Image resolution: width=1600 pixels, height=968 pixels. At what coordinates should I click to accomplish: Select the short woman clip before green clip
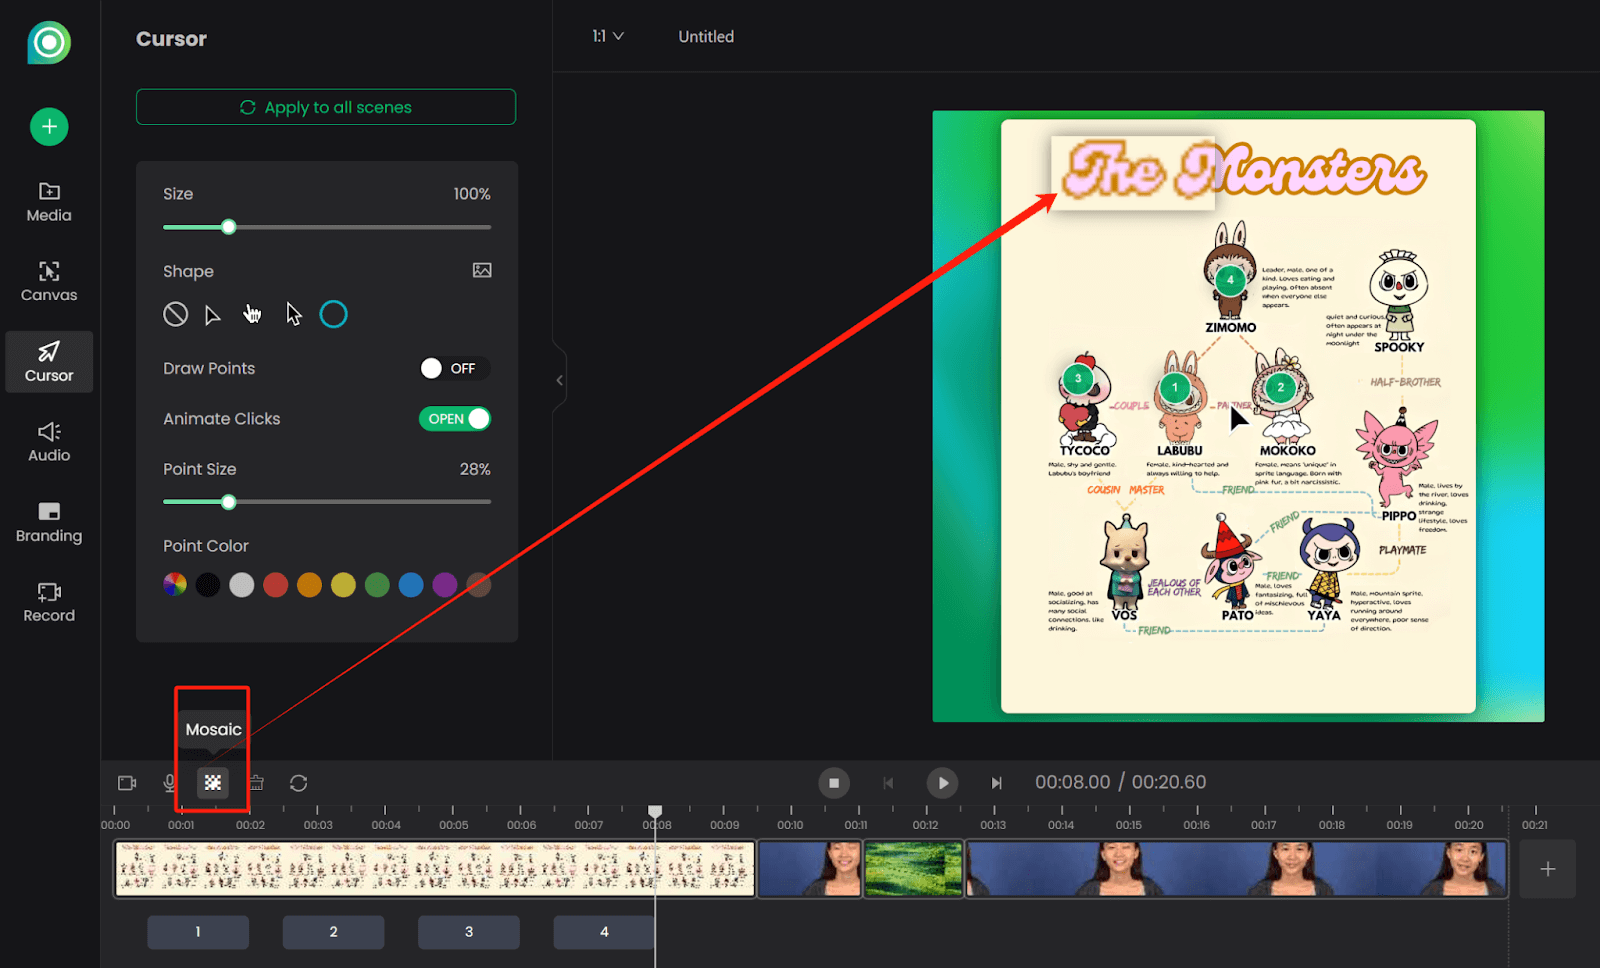point(810,868)
